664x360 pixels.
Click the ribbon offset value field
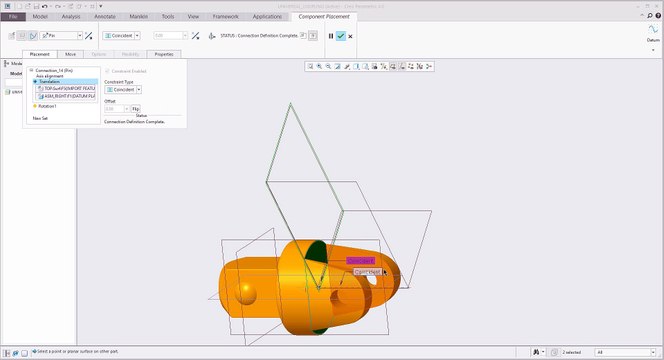coord(168,36)
